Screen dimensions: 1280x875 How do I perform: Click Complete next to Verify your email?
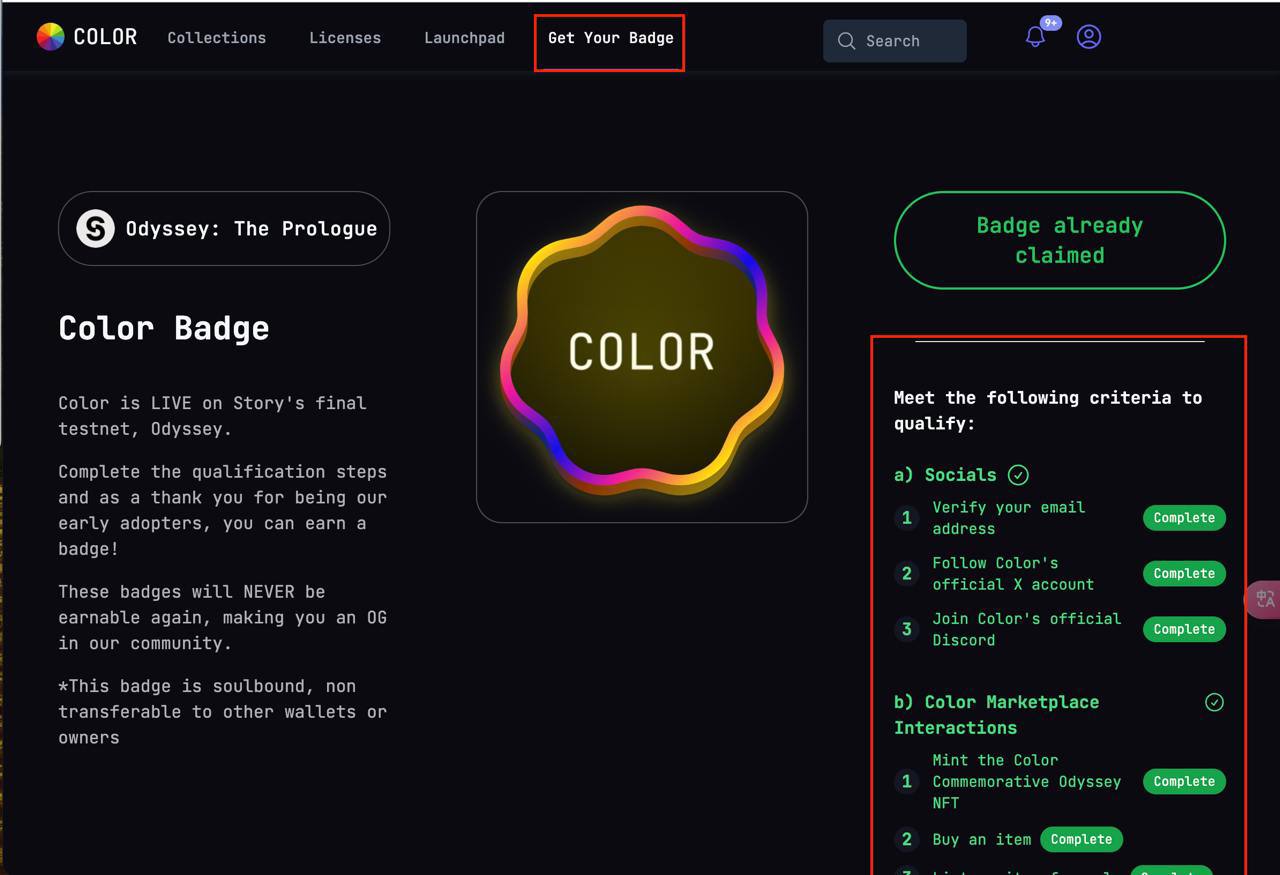1184,518
